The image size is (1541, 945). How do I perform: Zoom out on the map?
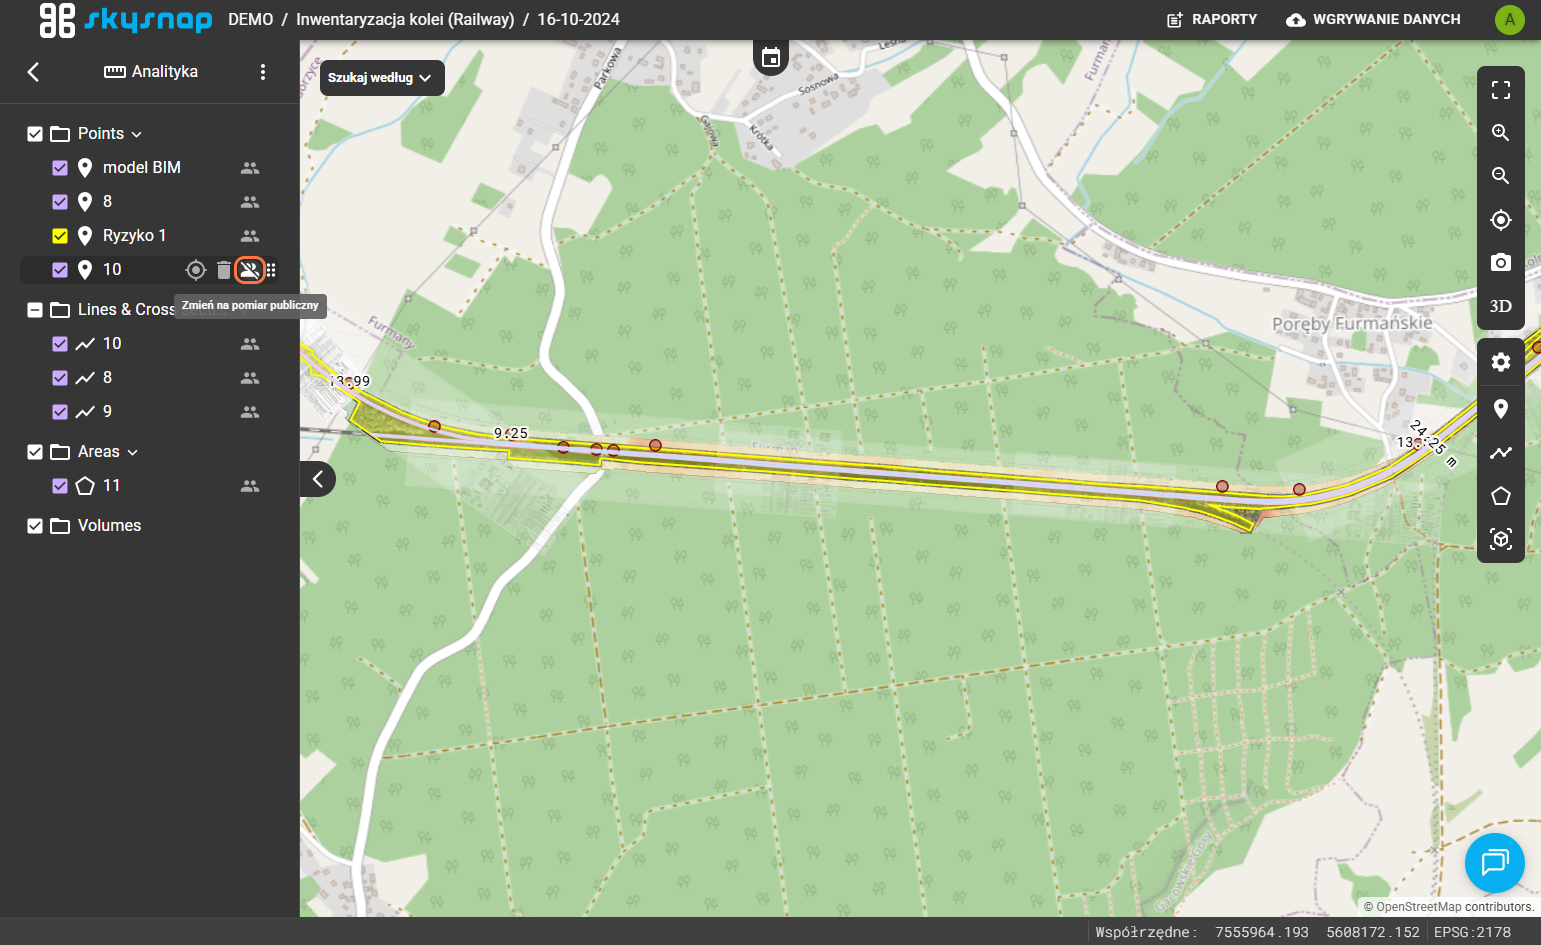tap(1500, 176)
